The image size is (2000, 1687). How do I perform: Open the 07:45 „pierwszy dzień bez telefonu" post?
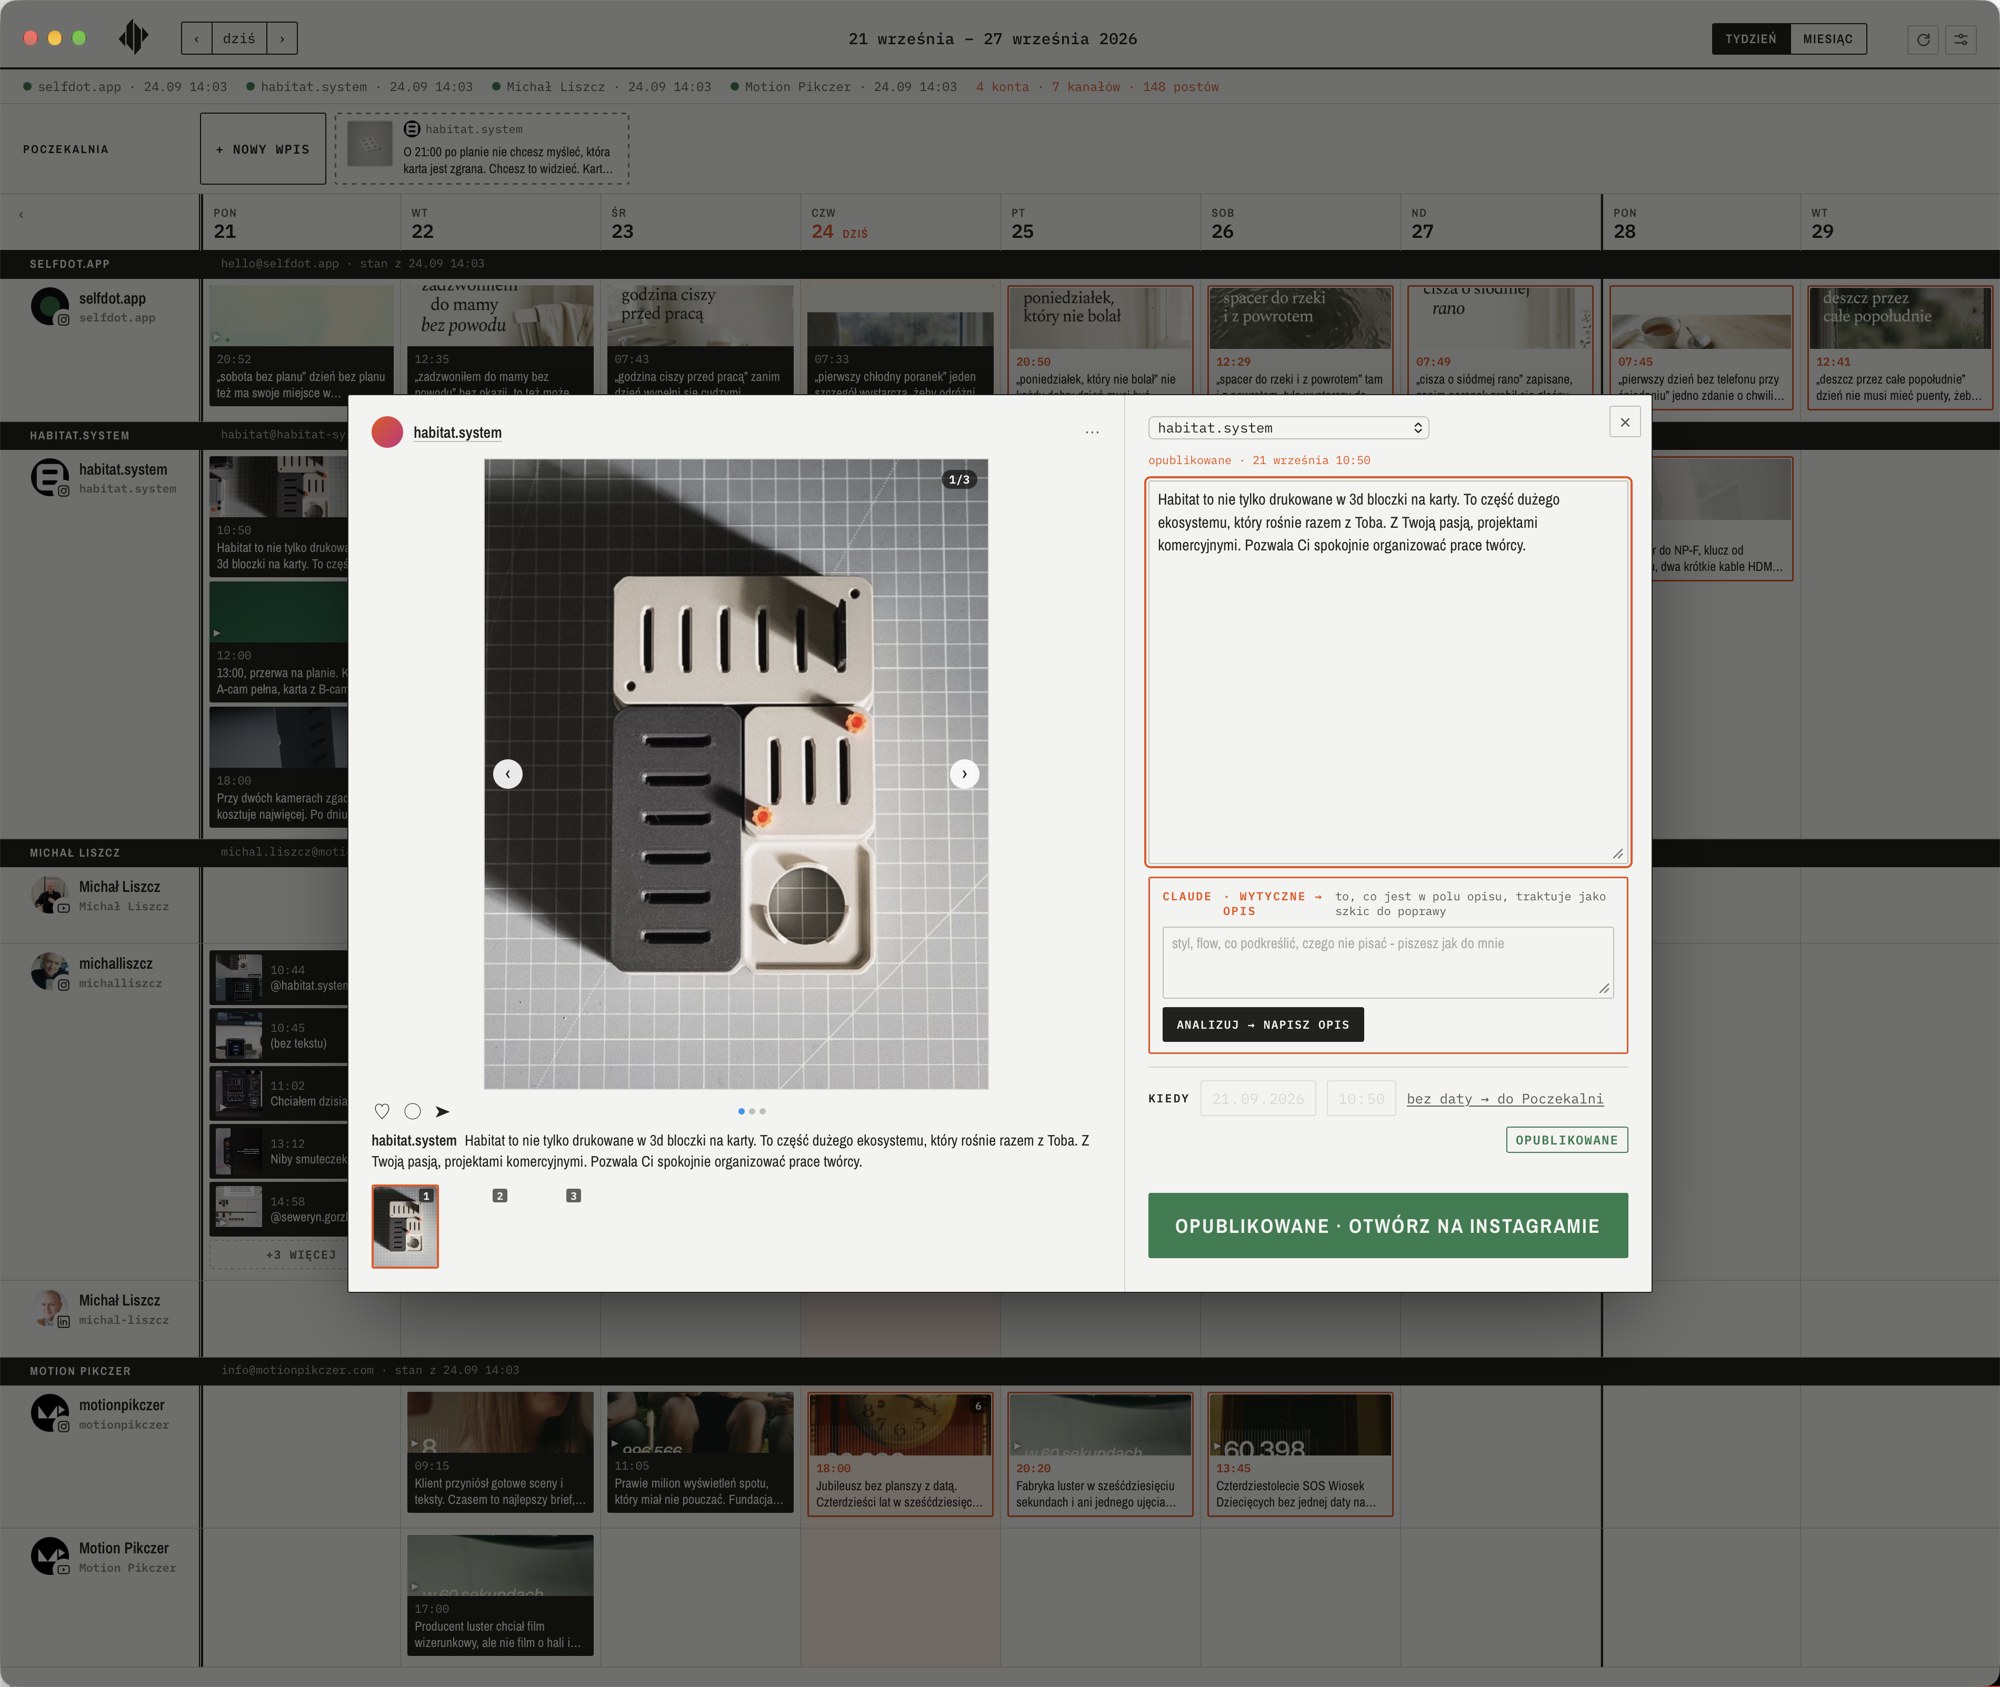[x=1701, y=347]
